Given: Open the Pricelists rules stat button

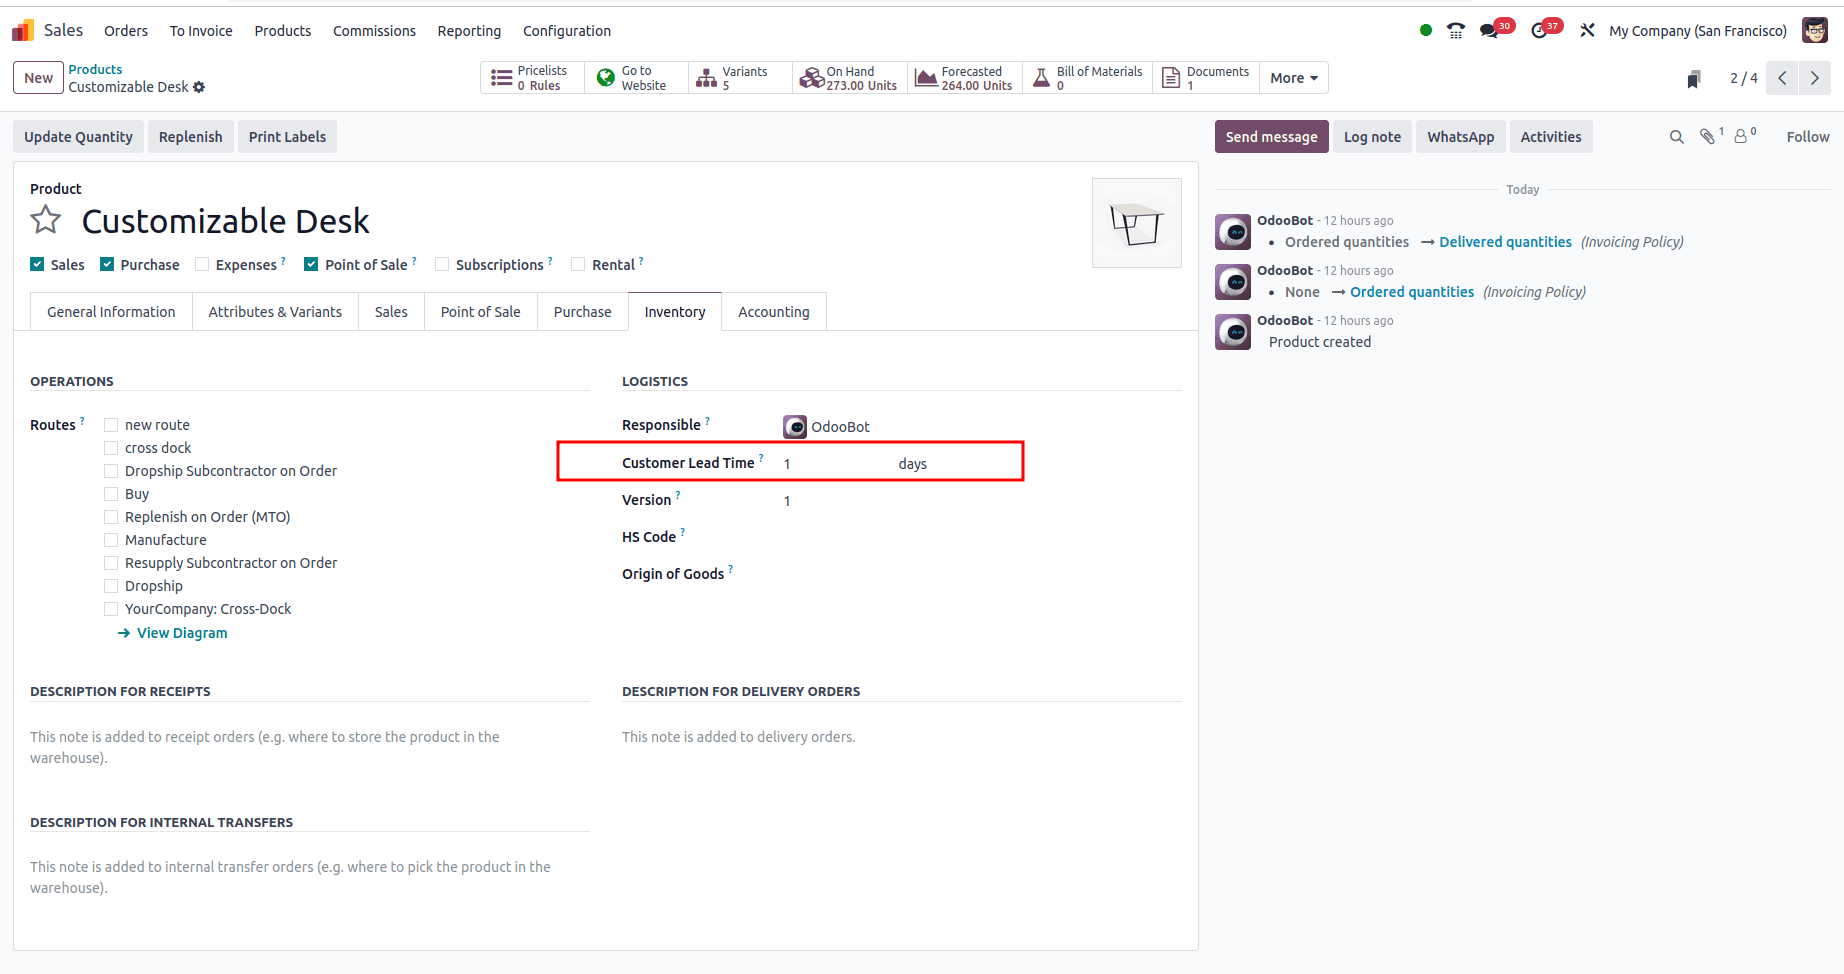Looking at the screenshot, I should pos(532,78).
